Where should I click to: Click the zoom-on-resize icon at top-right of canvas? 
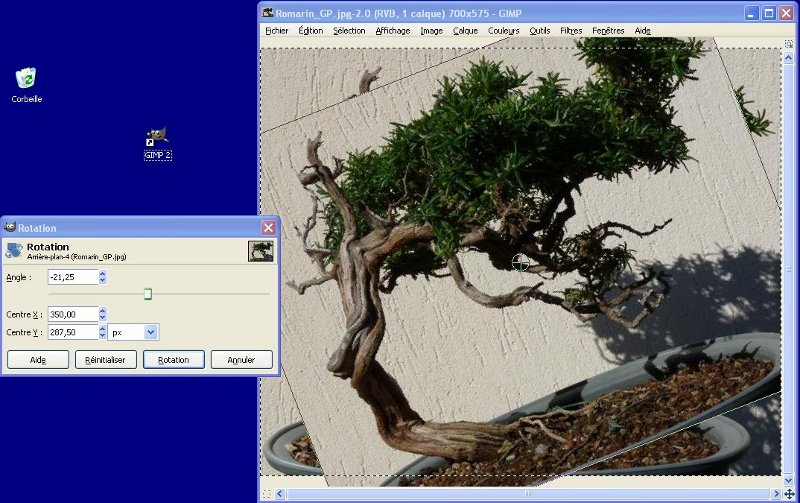pyautogui.click(x=789, y=44)
